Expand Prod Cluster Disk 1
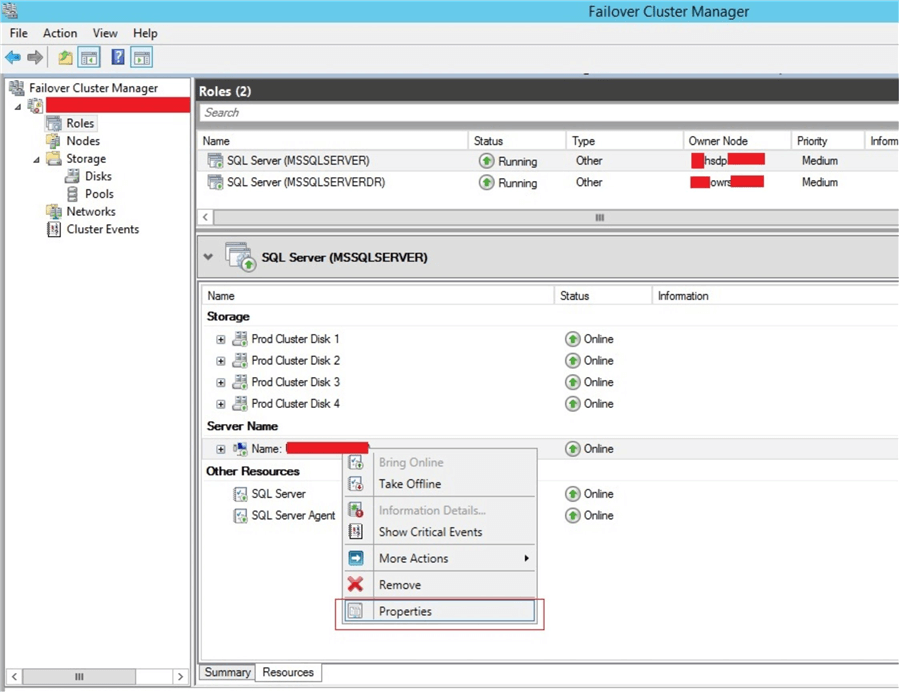 222,339
